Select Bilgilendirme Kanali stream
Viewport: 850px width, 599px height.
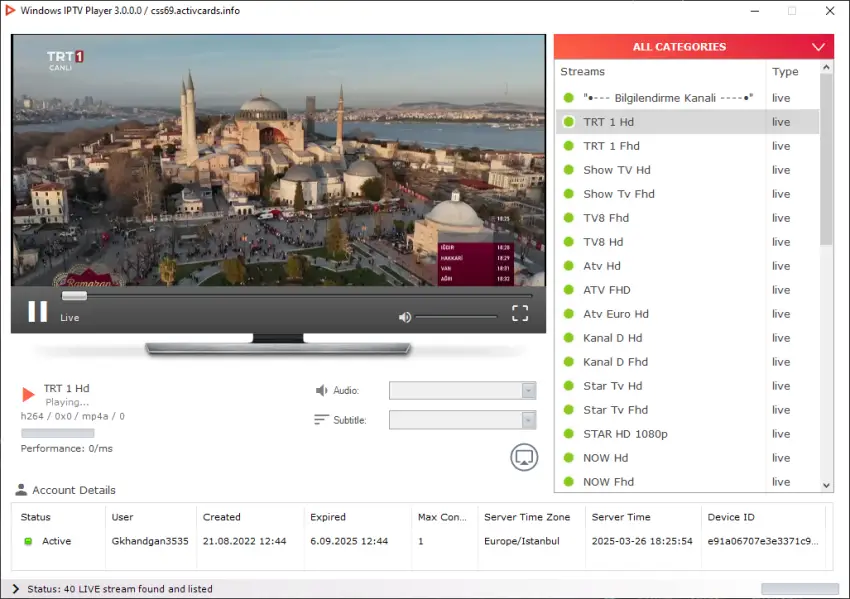click(x=687, y=98)
